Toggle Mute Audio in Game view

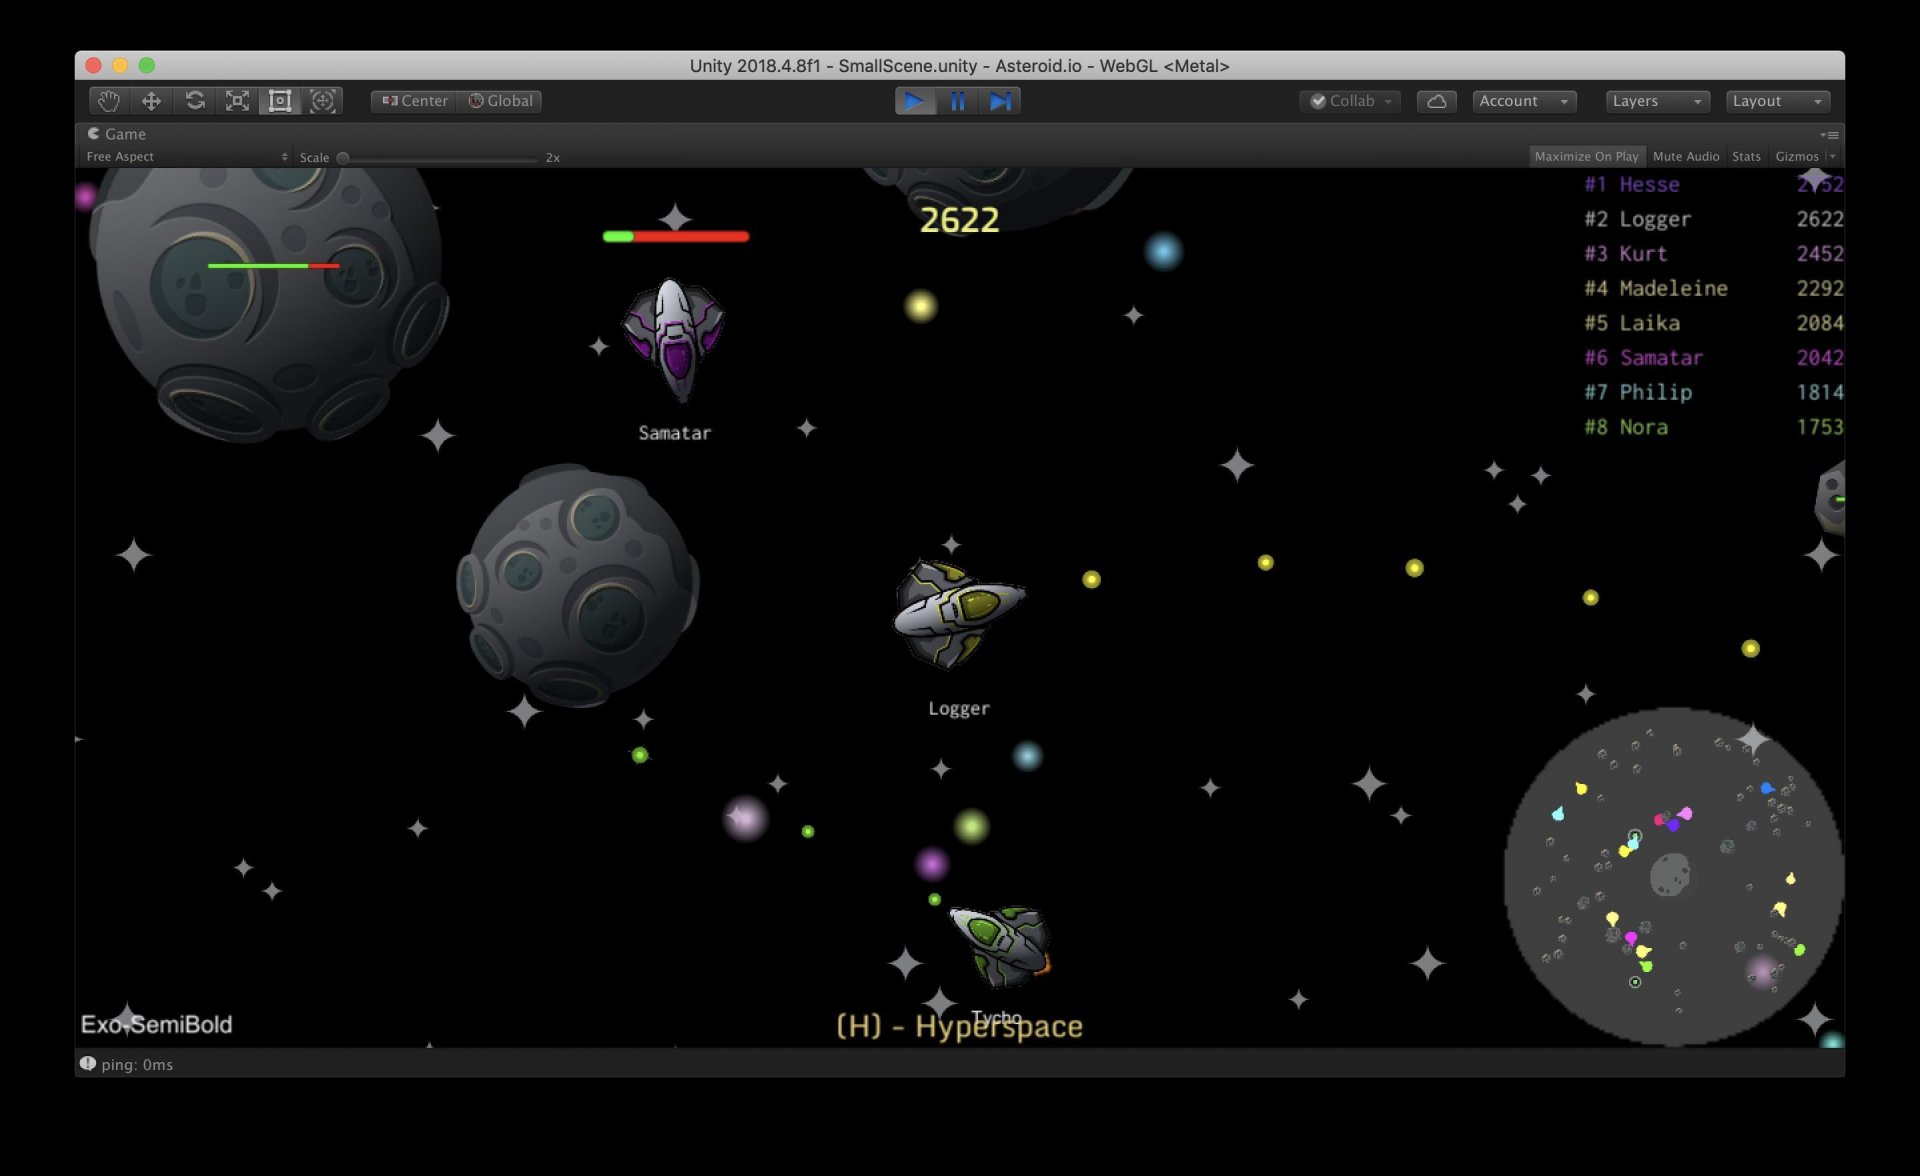(x=1685, y=156)
